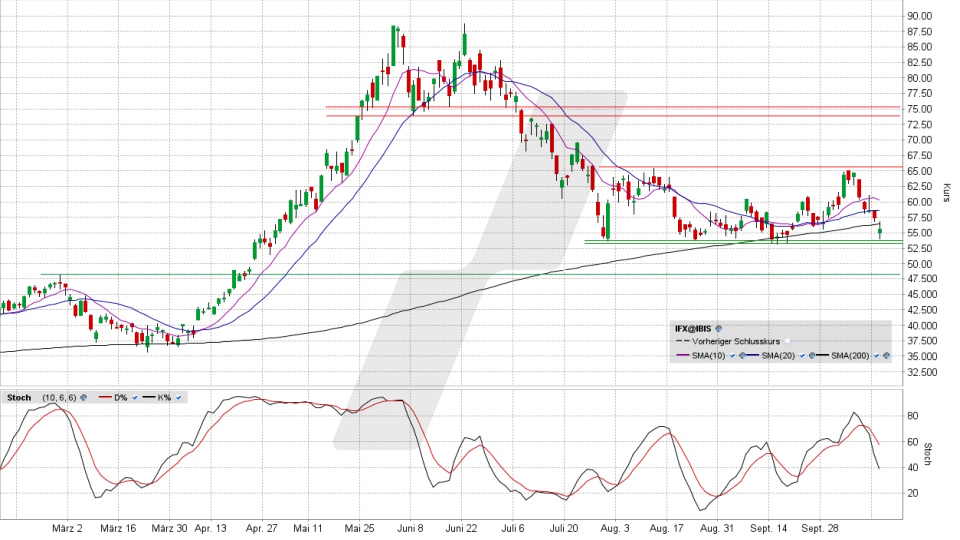Open IFX@IBIS series settings icon
960x540 pixels.
(719, 329)
